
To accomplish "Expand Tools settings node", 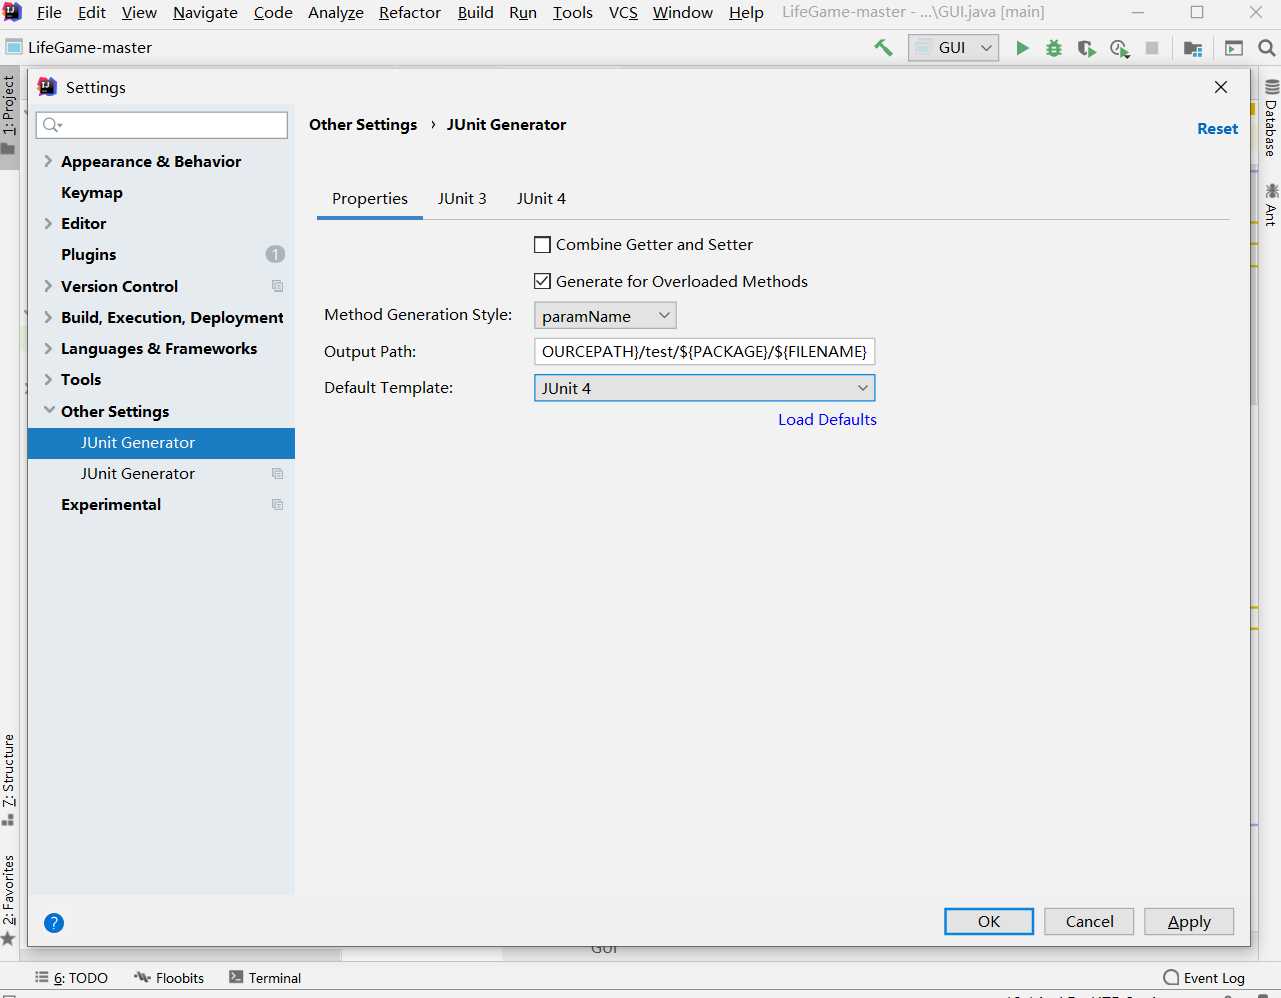I will coord(48,379).
